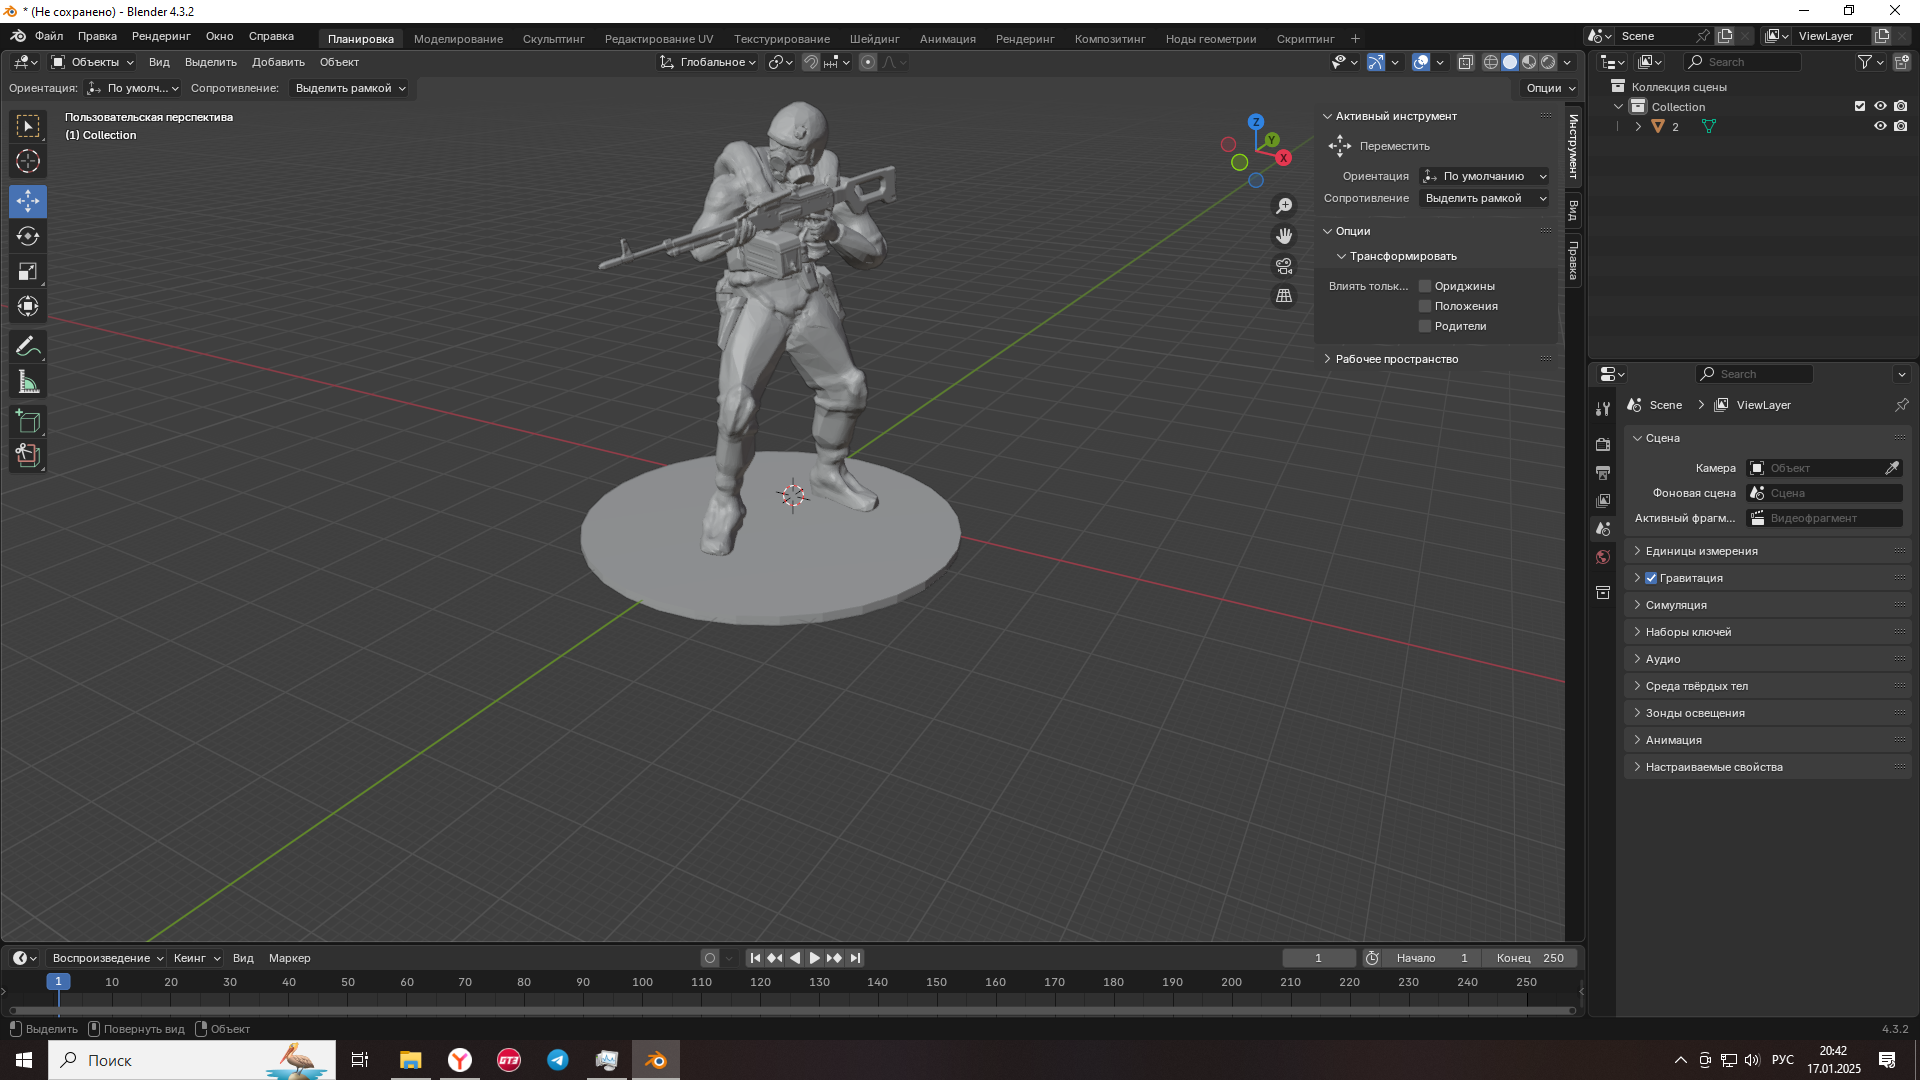Toggle the Гравитация checkbox
Image resolution: width=1920 pixels, height=1080 pixels.
(1651, 578)
